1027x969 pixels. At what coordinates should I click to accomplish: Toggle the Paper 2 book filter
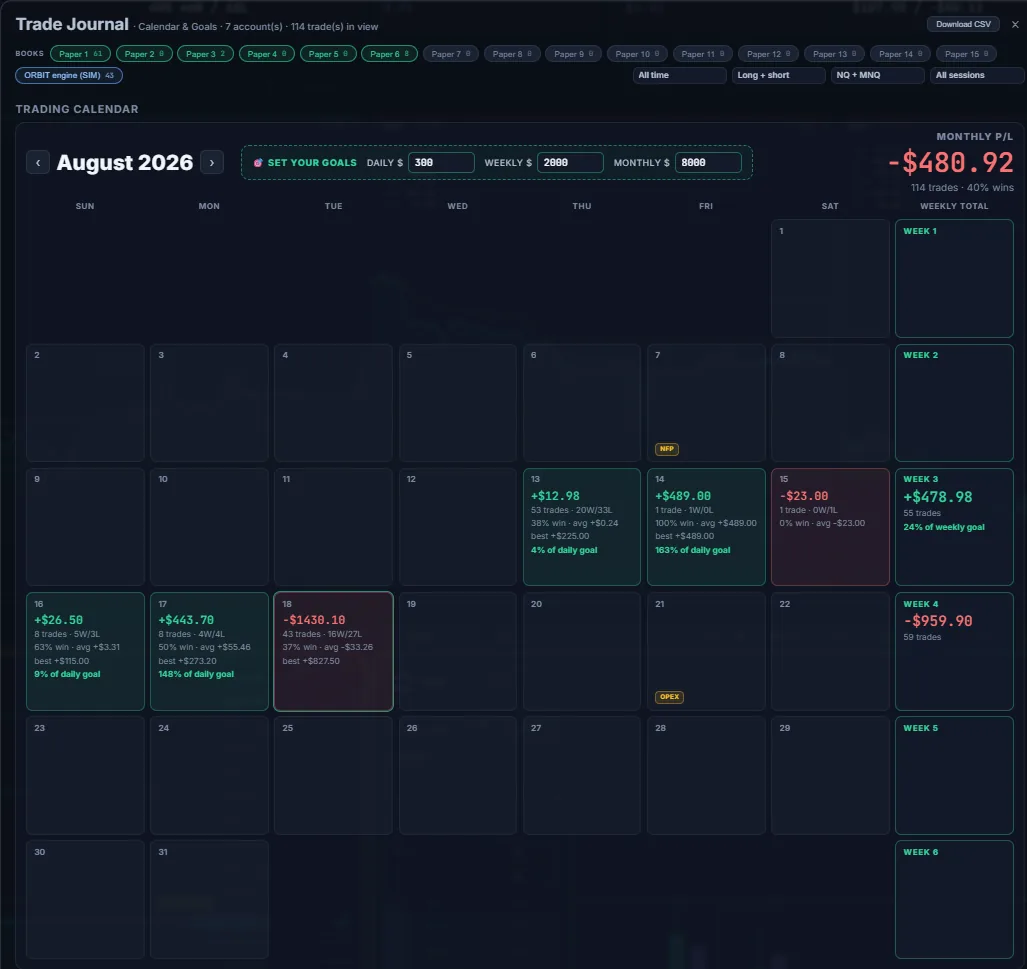pos(144,54)
